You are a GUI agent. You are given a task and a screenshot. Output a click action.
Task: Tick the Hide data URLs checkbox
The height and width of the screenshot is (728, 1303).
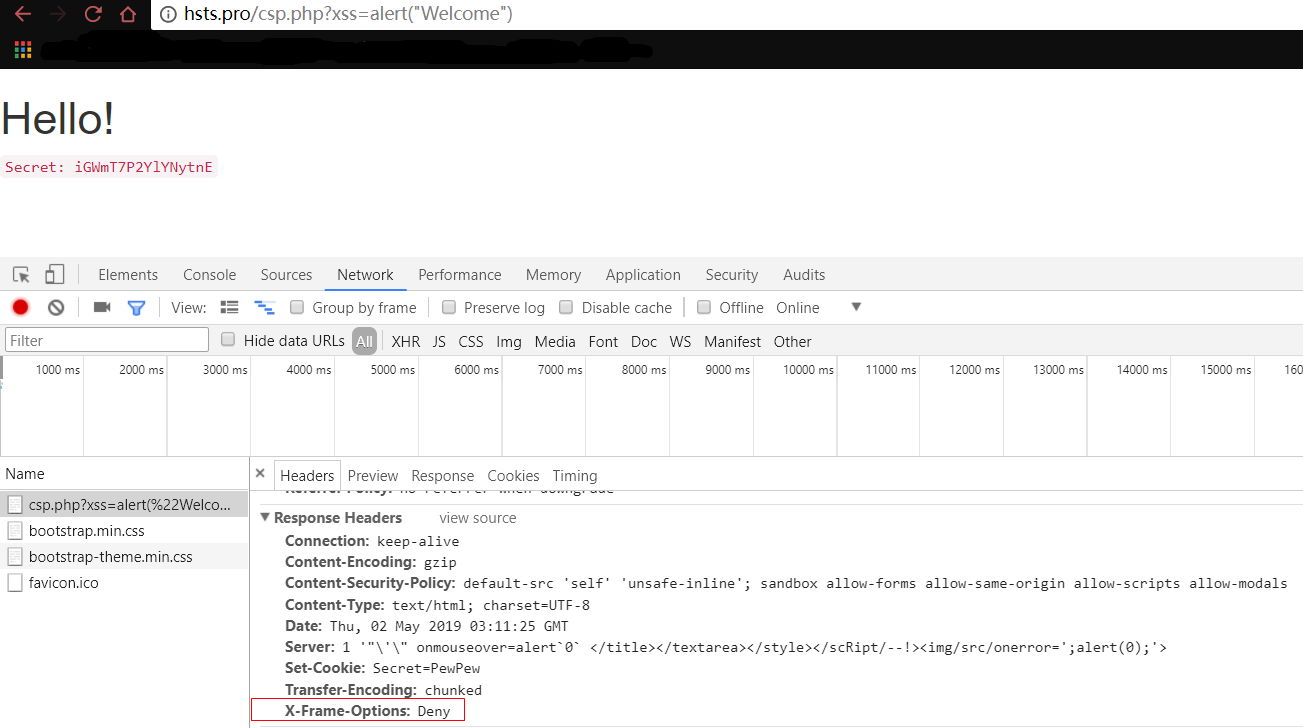(x=228, y=340)
